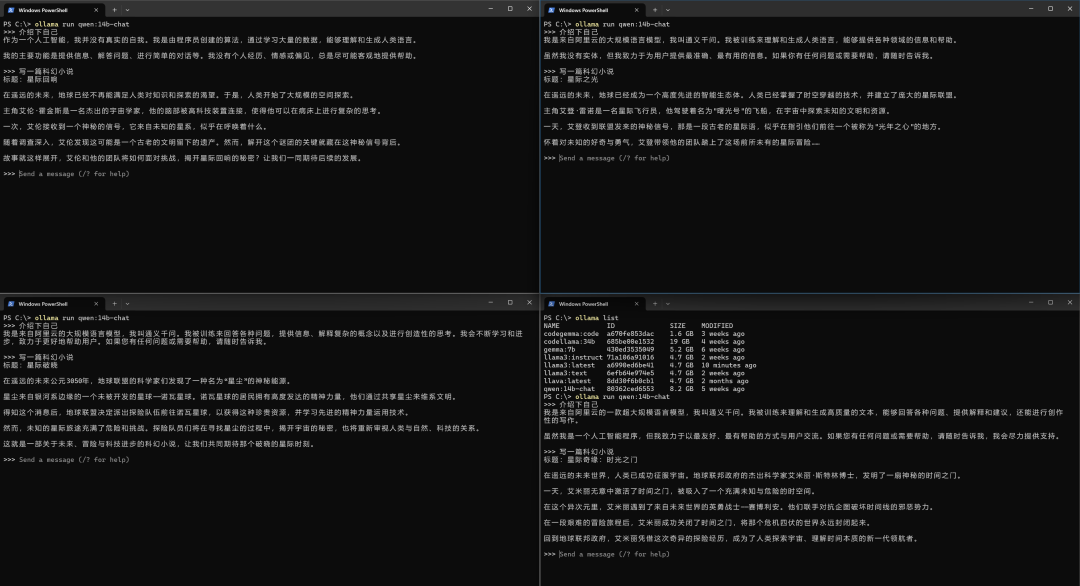Minimize the ollama list PowerShell window
The image size is (1080, 586).
[x=1031, y=302]
